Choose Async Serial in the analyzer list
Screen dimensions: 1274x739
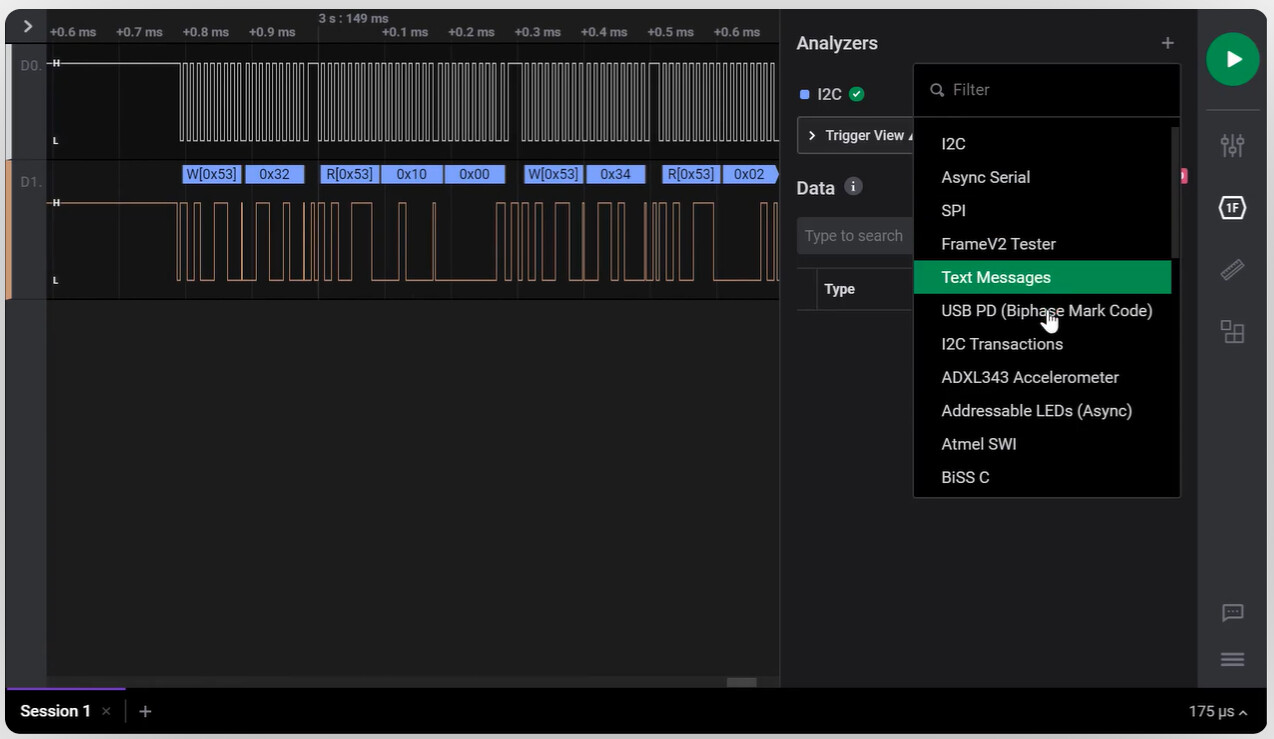click(x=985, y=177)
